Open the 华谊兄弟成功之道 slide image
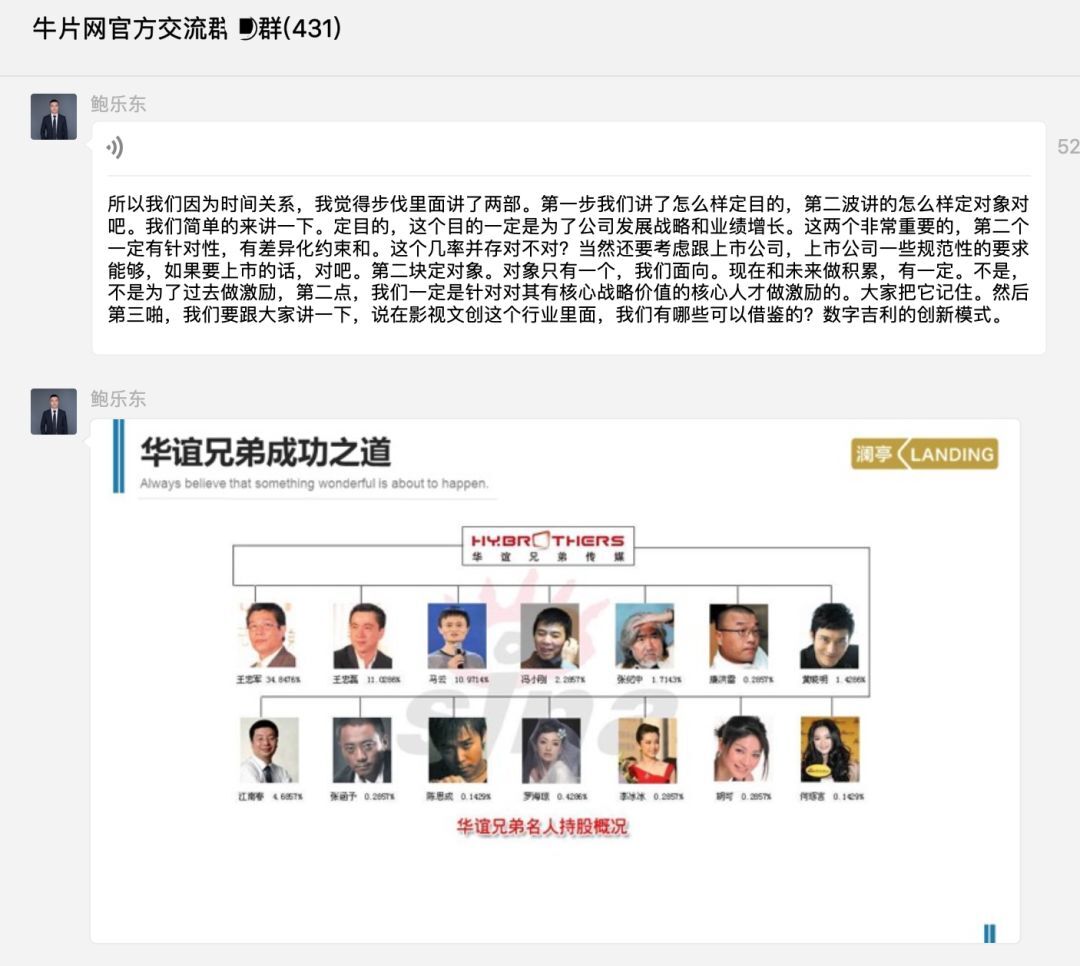This screenshot has width=1080, height=966. 555,680
